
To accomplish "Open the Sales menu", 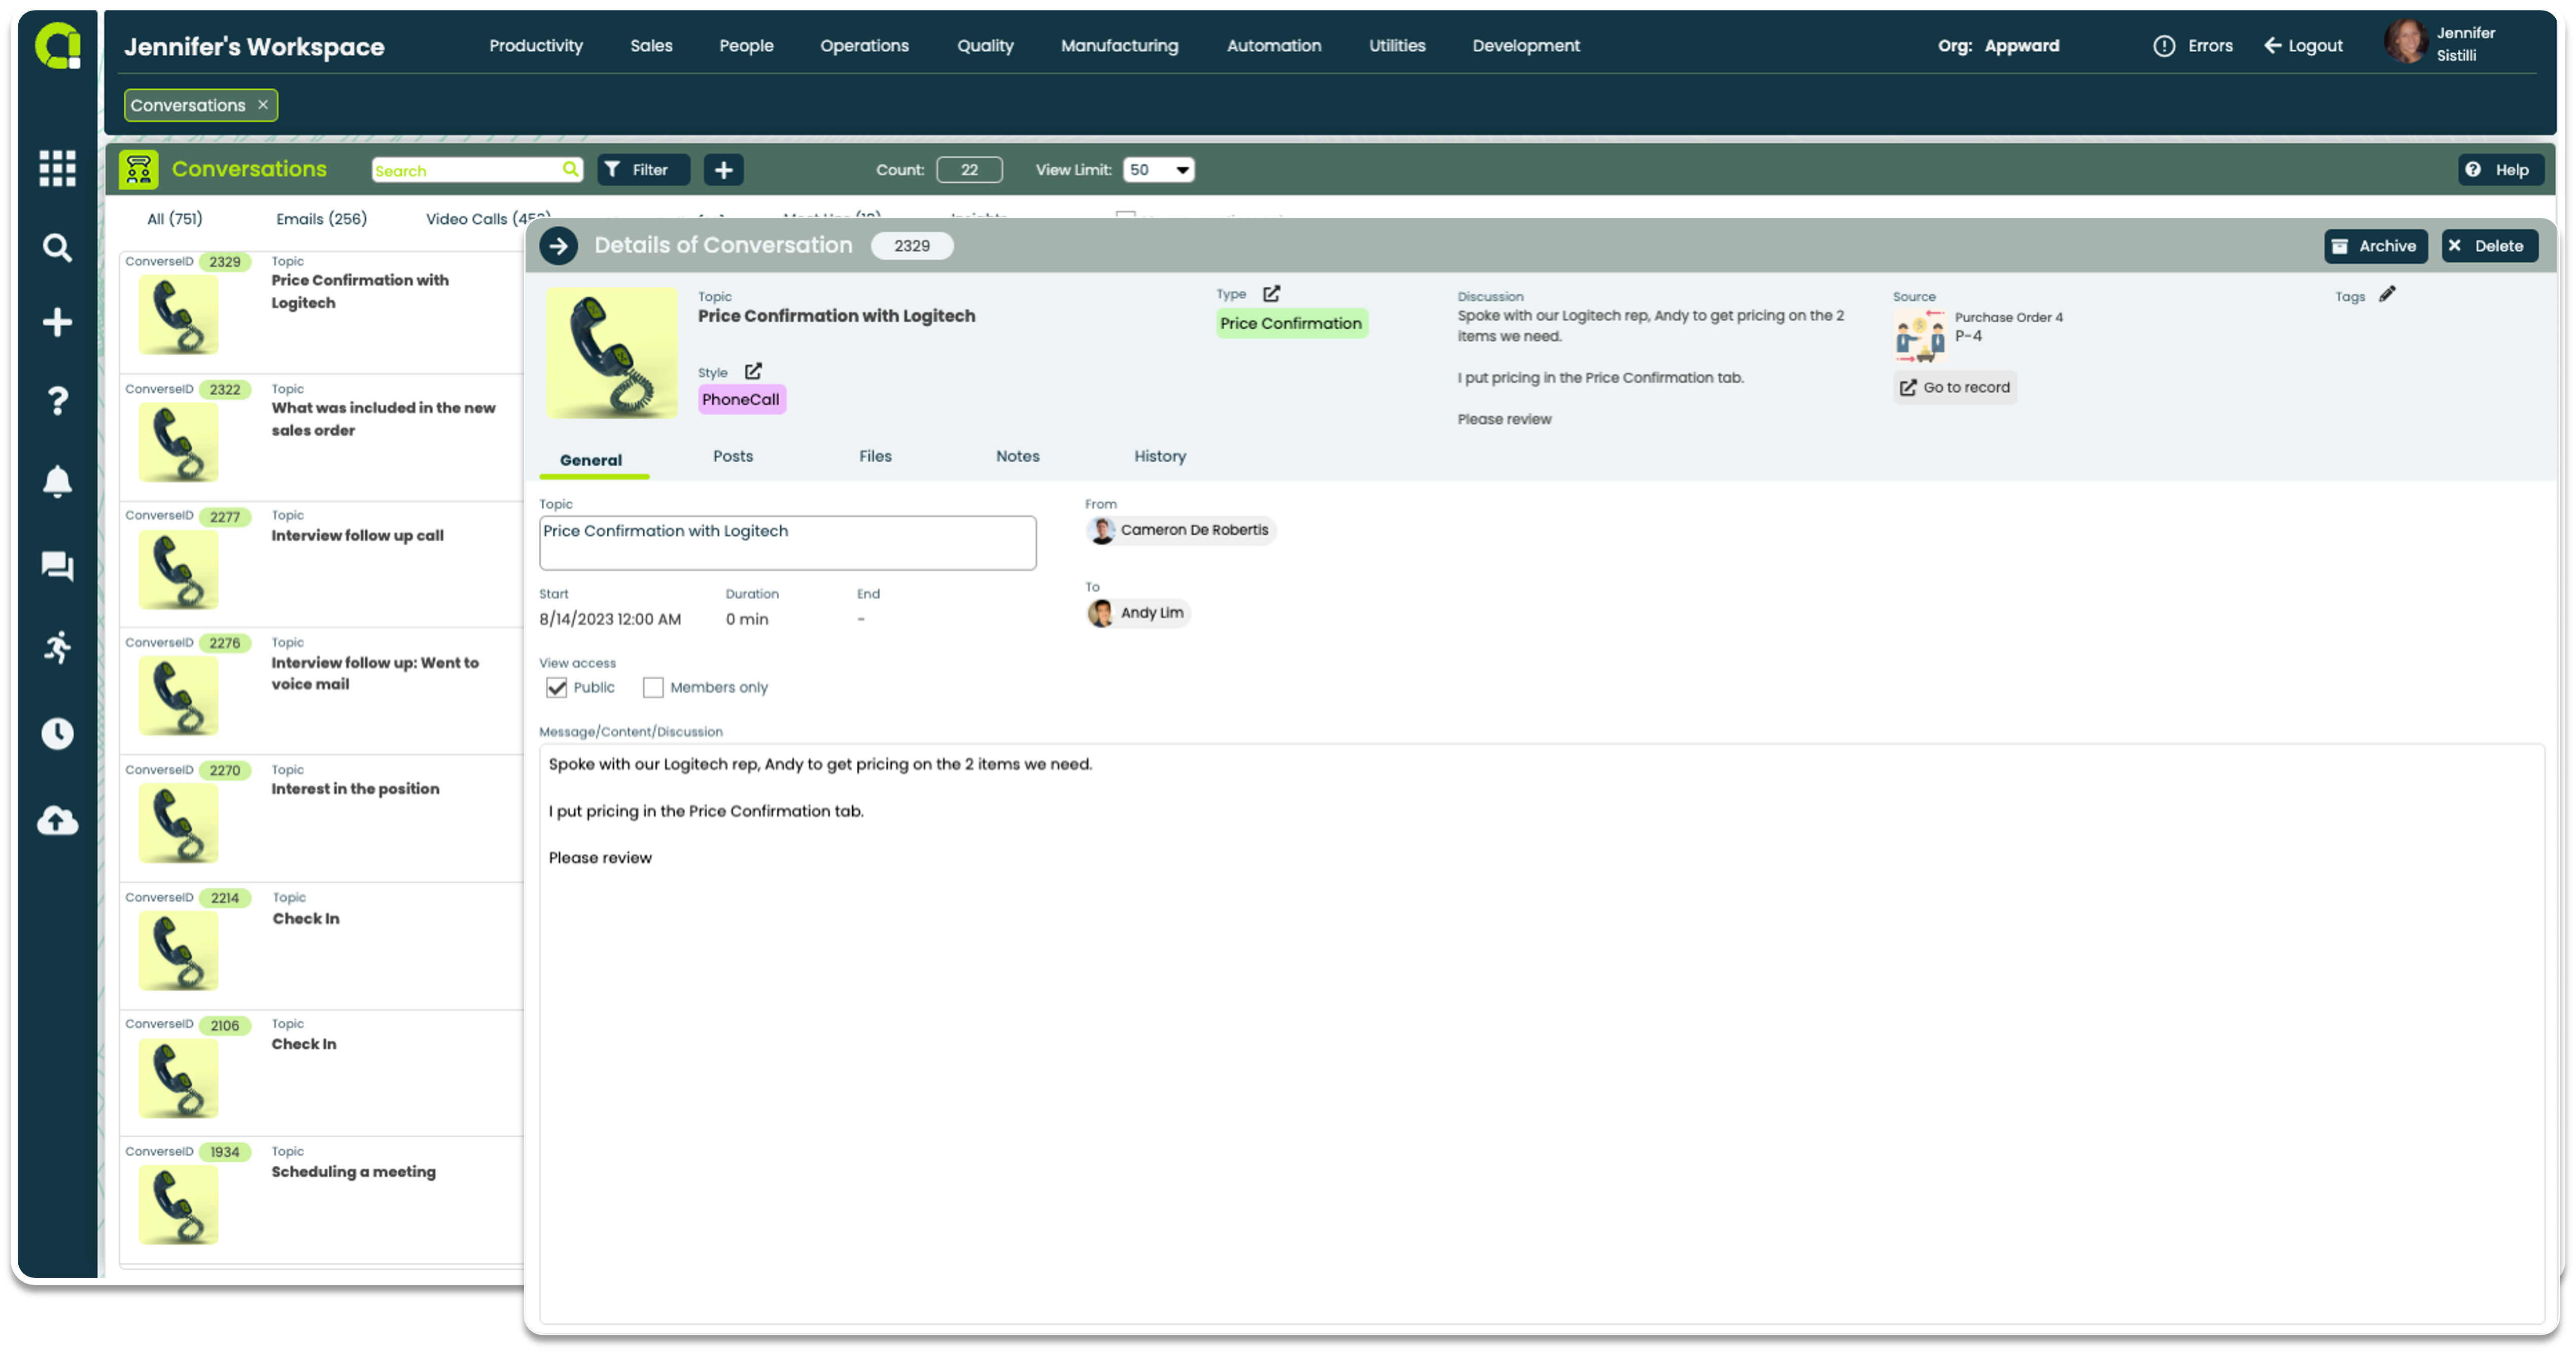I will click(651, 45).
